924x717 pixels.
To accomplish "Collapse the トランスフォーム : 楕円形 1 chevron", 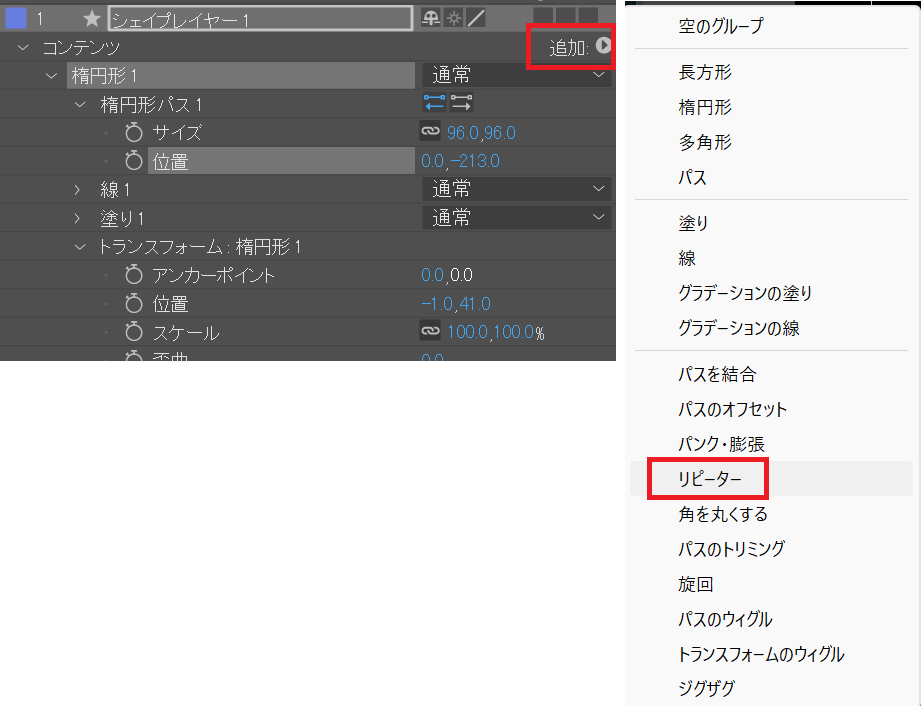I will pyautogui.click(x=80, y=247).
